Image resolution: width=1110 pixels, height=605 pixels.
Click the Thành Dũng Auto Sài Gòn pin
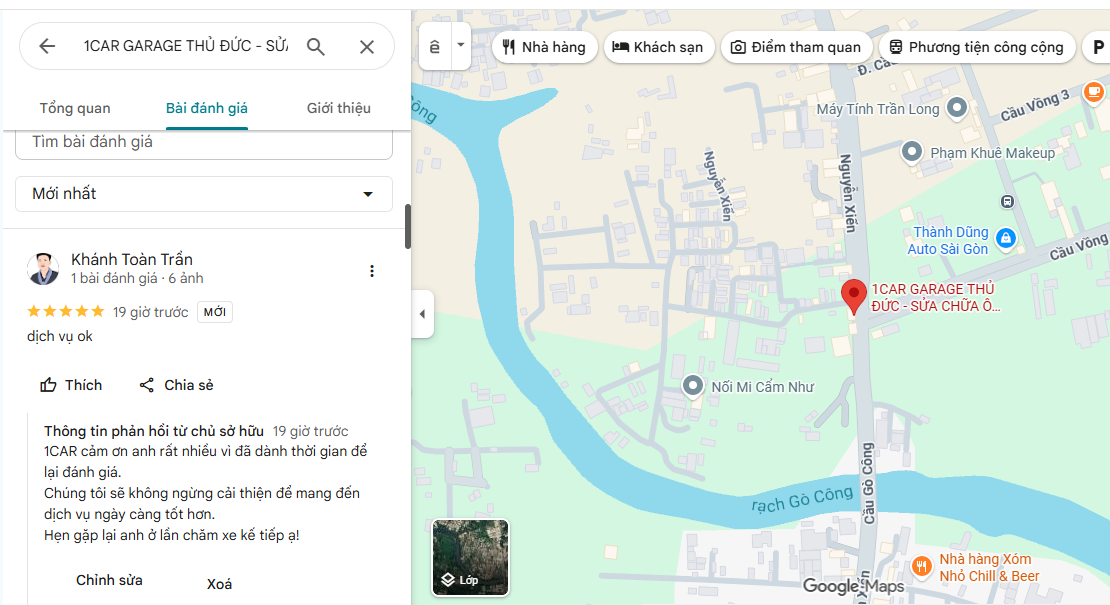(1006, 238)
